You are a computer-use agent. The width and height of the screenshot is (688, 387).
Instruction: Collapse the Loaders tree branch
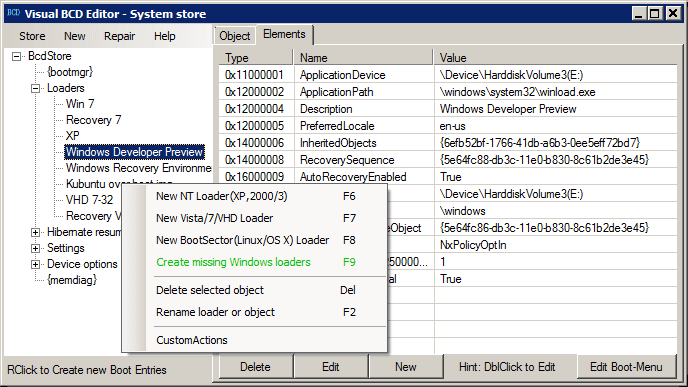click(x=36, y=88)
